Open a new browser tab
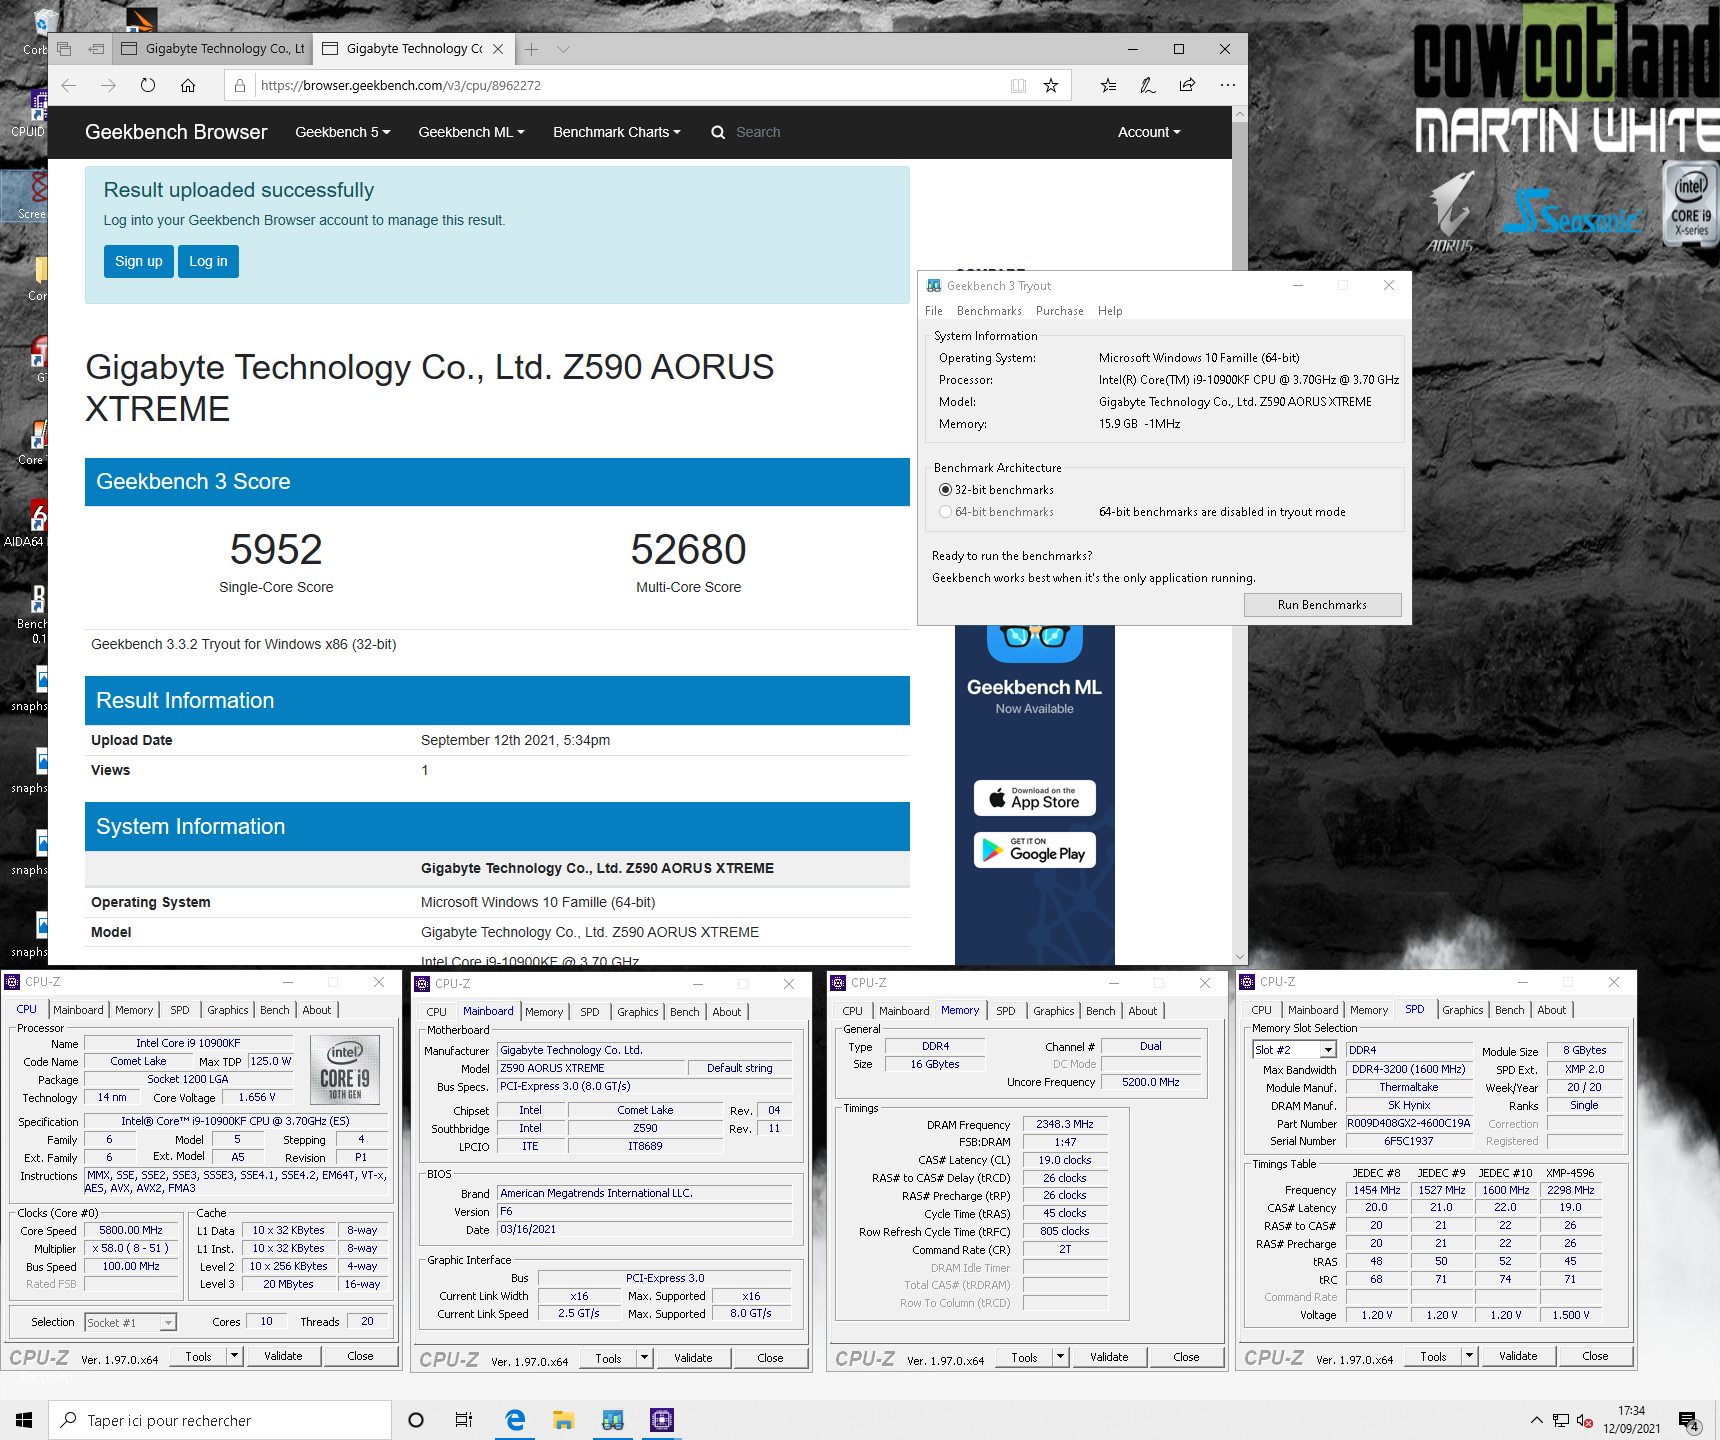 [x=531, y=49]
